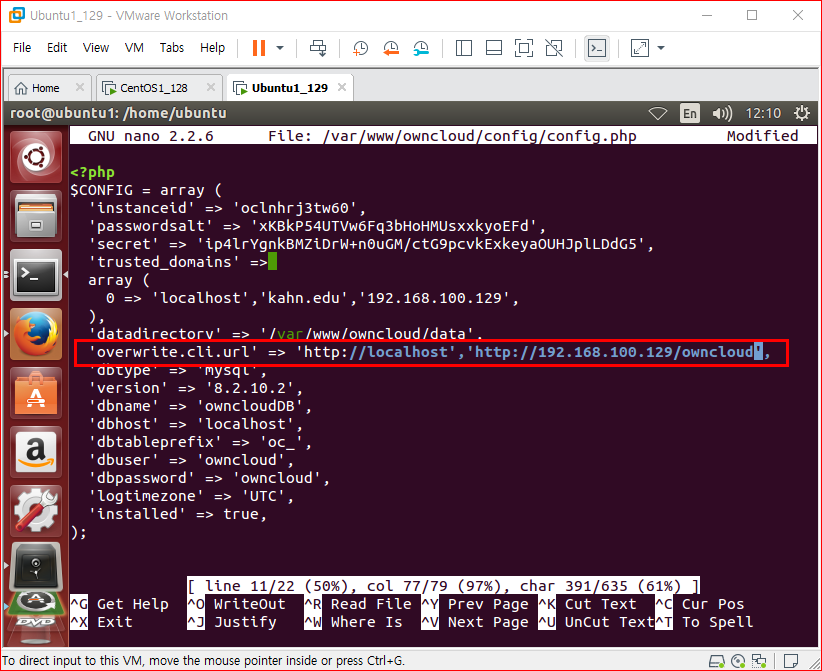Click the 'dbhost' line
The height and width of the screenshot is (671, 822).
click(196, 424)
